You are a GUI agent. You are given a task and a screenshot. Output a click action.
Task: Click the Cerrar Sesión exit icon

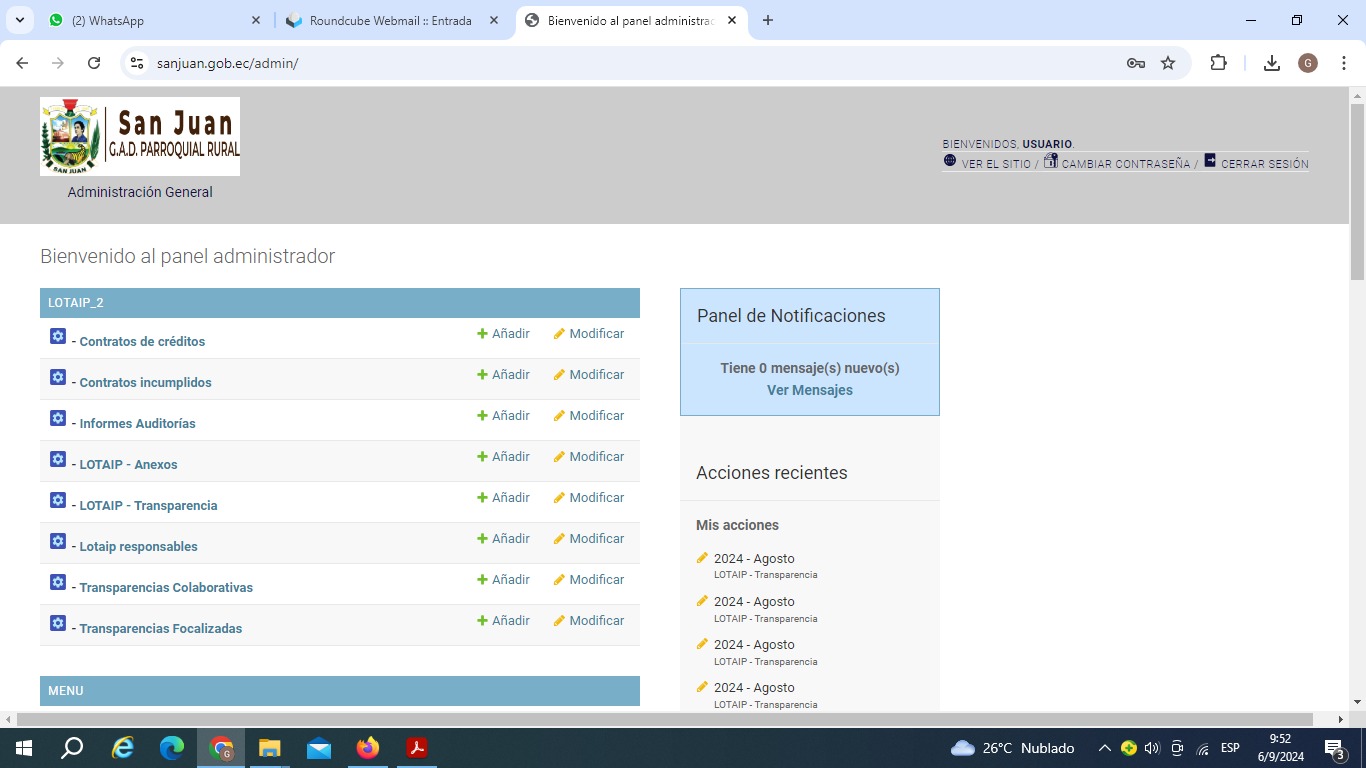(1210, 161)
